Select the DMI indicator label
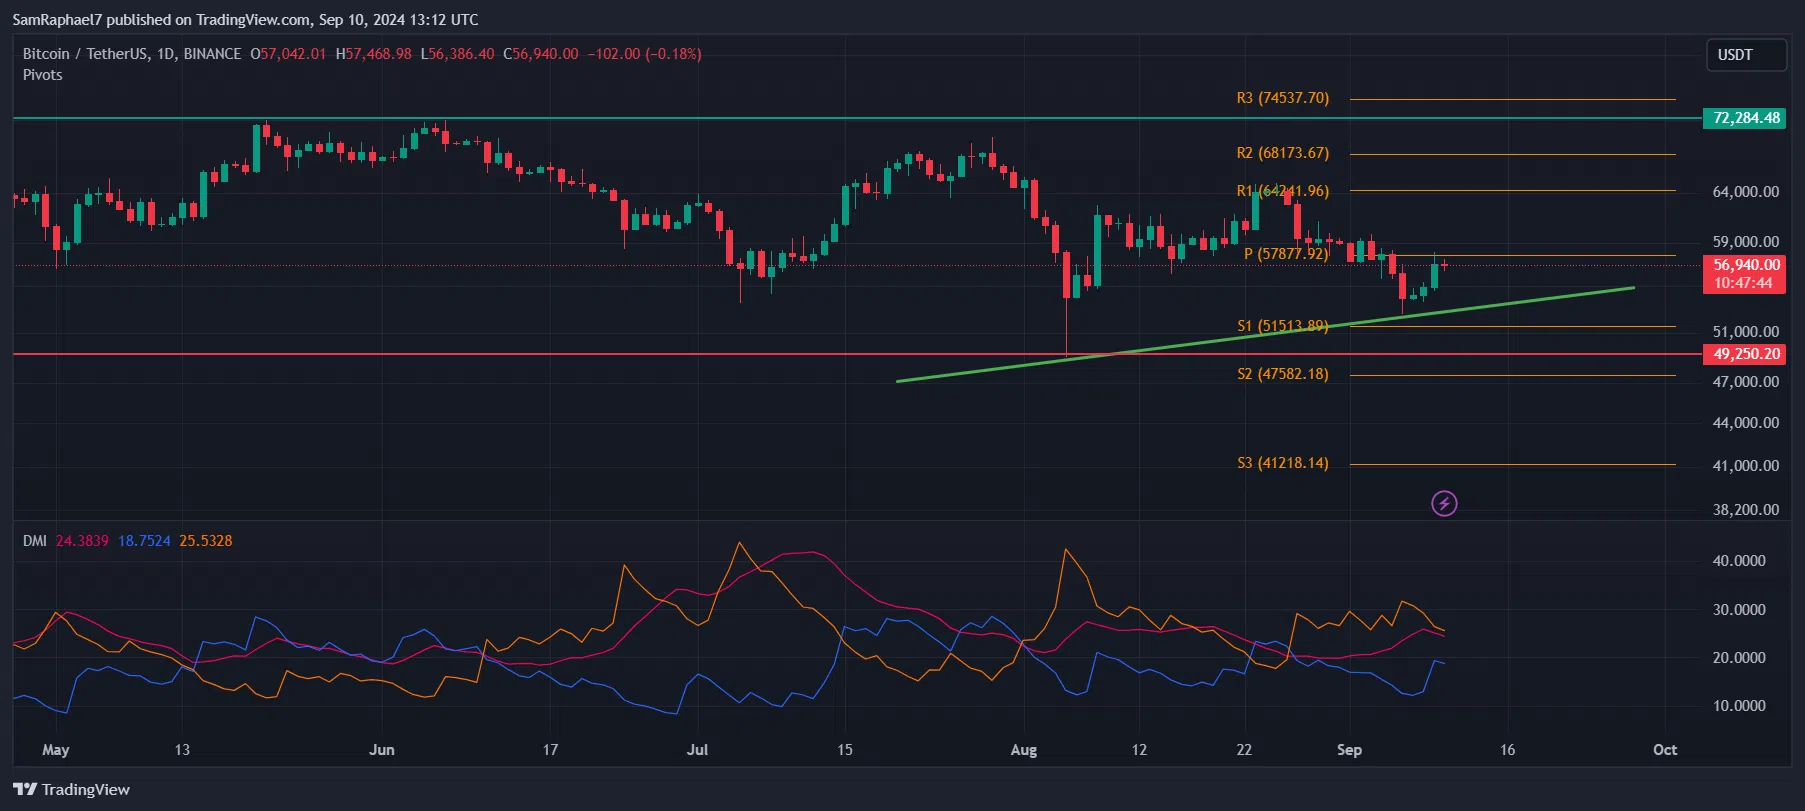Screen dimensions: 1805x811 (35, 540)
